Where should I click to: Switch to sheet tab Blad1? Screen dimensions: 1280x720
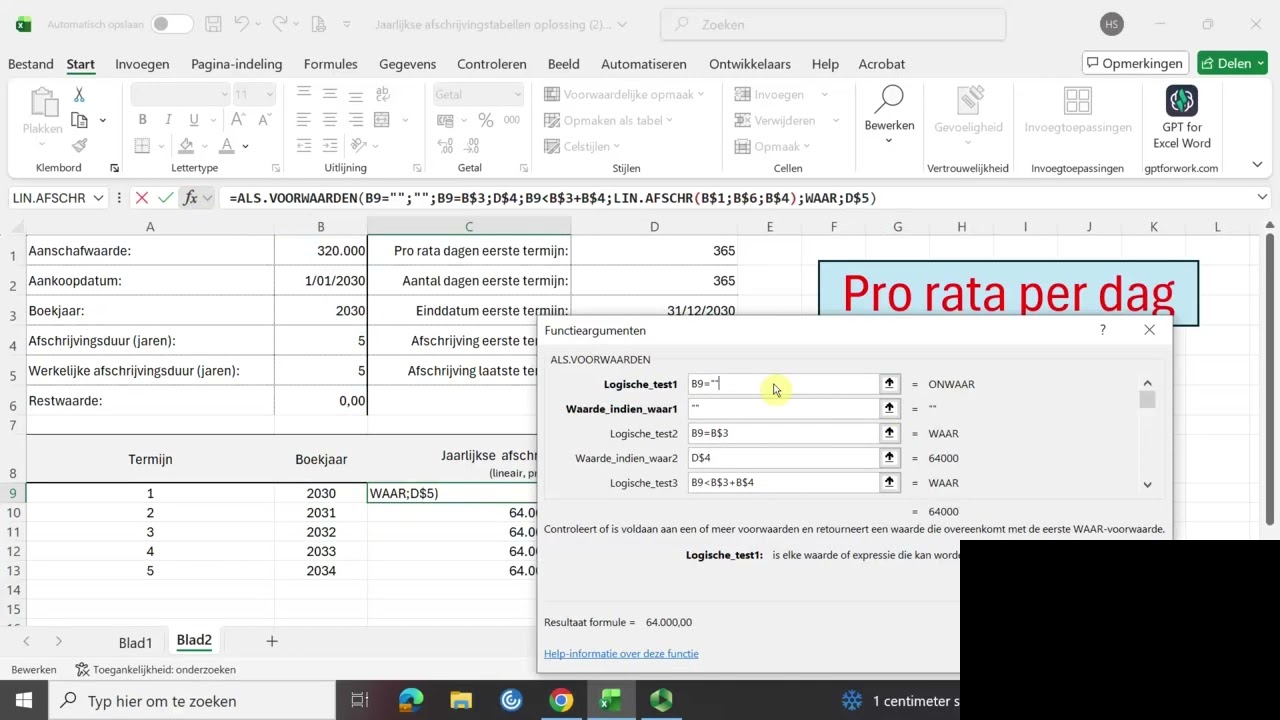pyautogui.click(x=136, y=642)
